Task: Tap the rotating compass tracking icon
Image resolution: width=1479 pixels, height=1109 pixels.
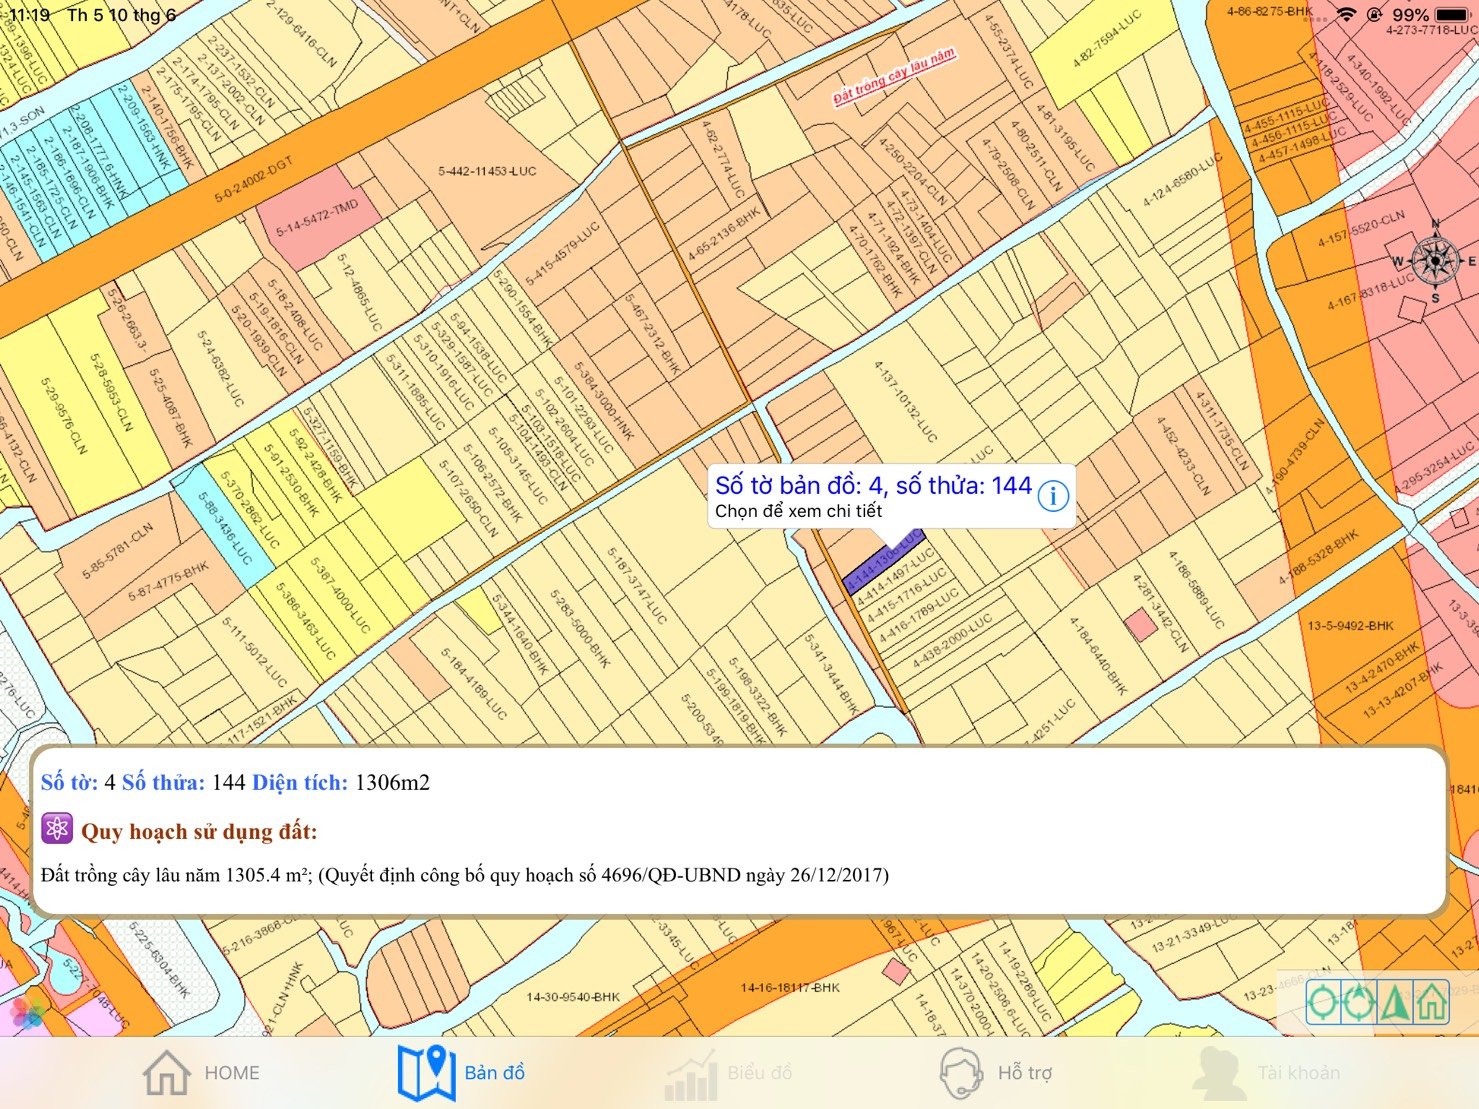Action: (1359, 1002)
